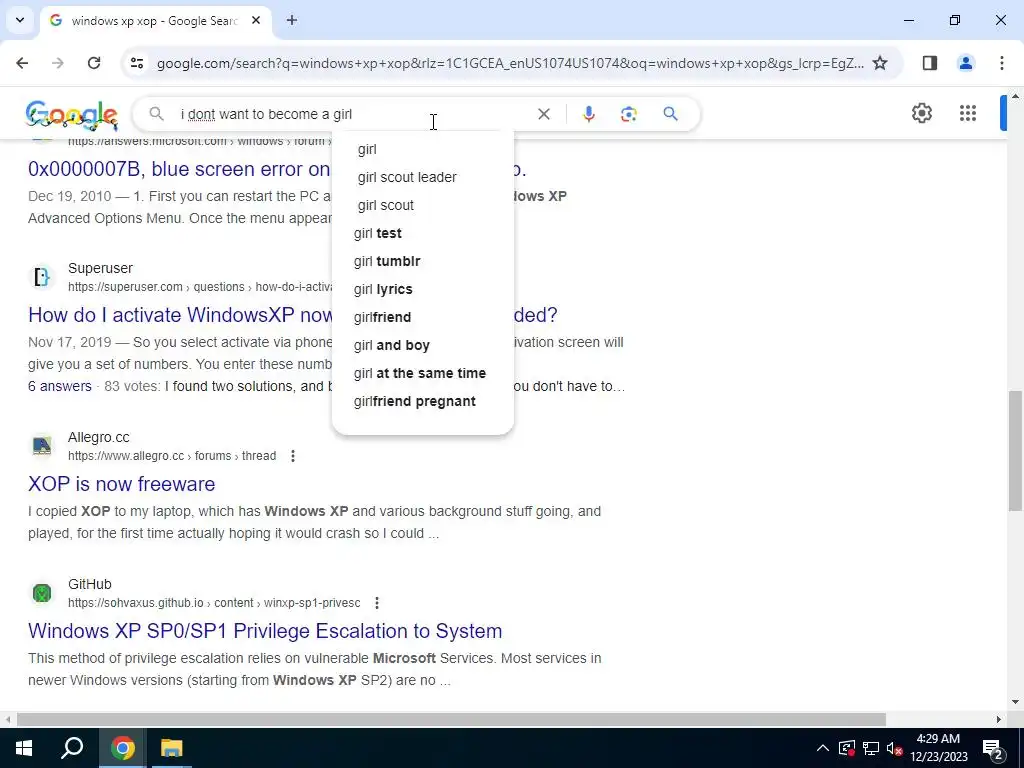Bookmark this page with the star icon
Viewport: 1024px width, 768px height.
click(x=880, y=63)
